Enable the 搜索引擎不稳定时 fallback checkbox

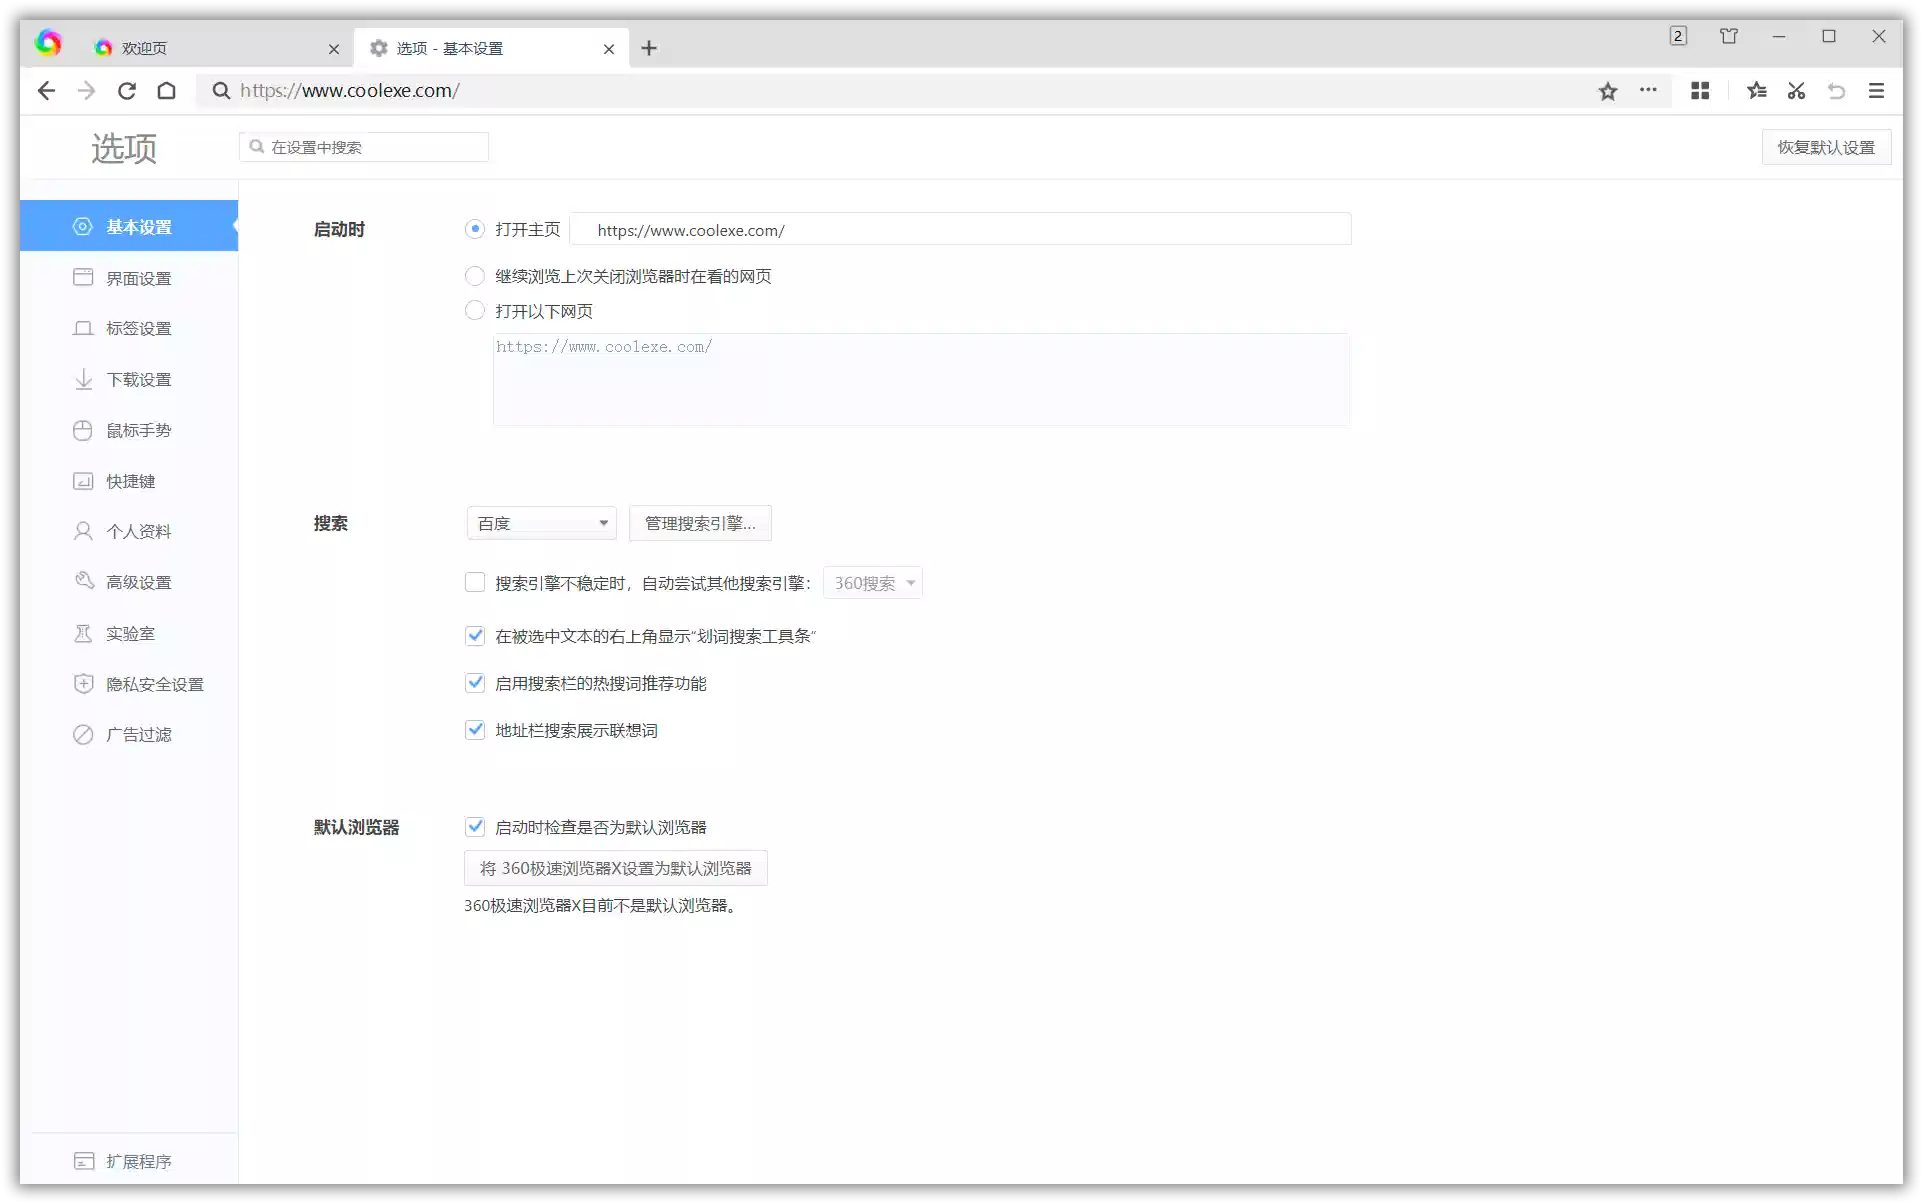[x=475, y=582]
